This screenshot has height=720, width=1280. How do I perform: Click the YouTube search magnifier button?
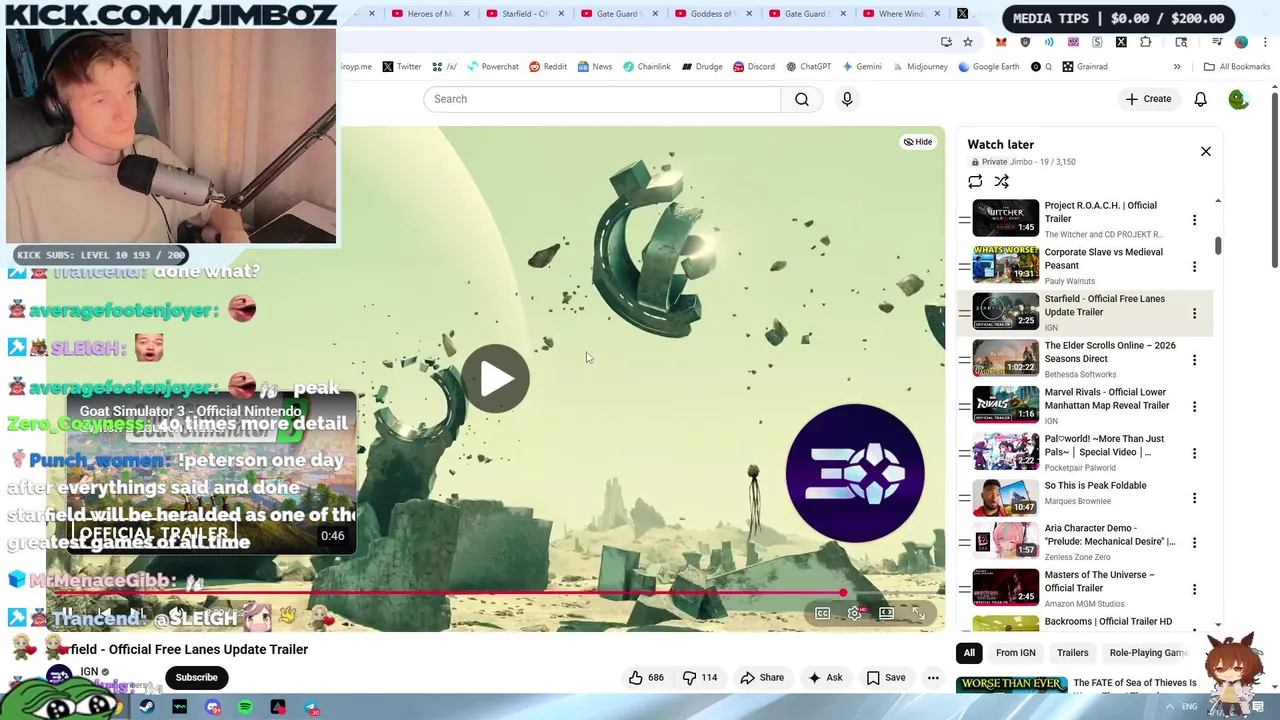click(x=802, y=99)
